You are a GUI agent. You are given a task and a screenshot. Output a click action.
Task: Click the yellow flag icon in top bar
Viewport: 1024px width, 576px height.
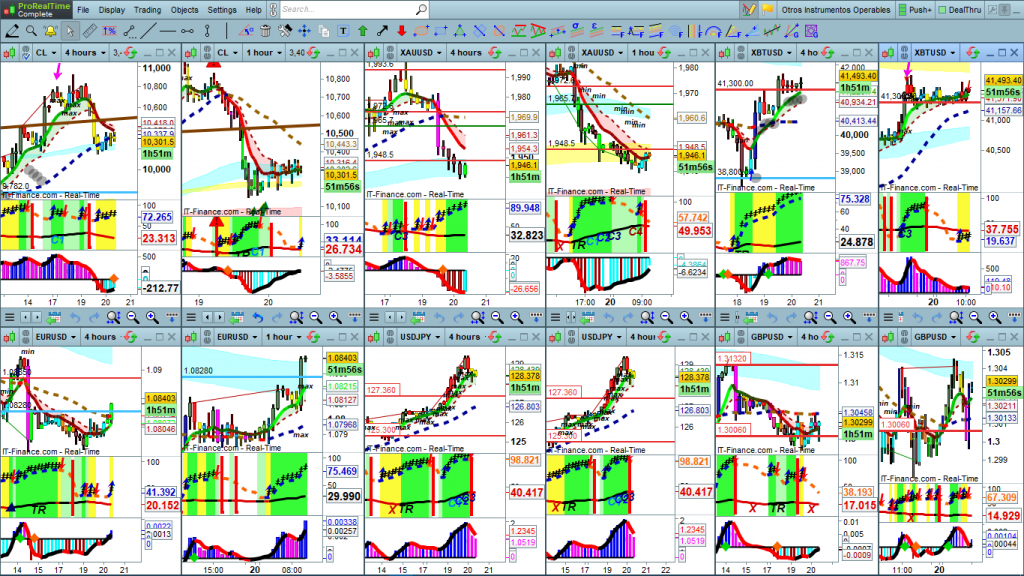click(x=768, y=9)
